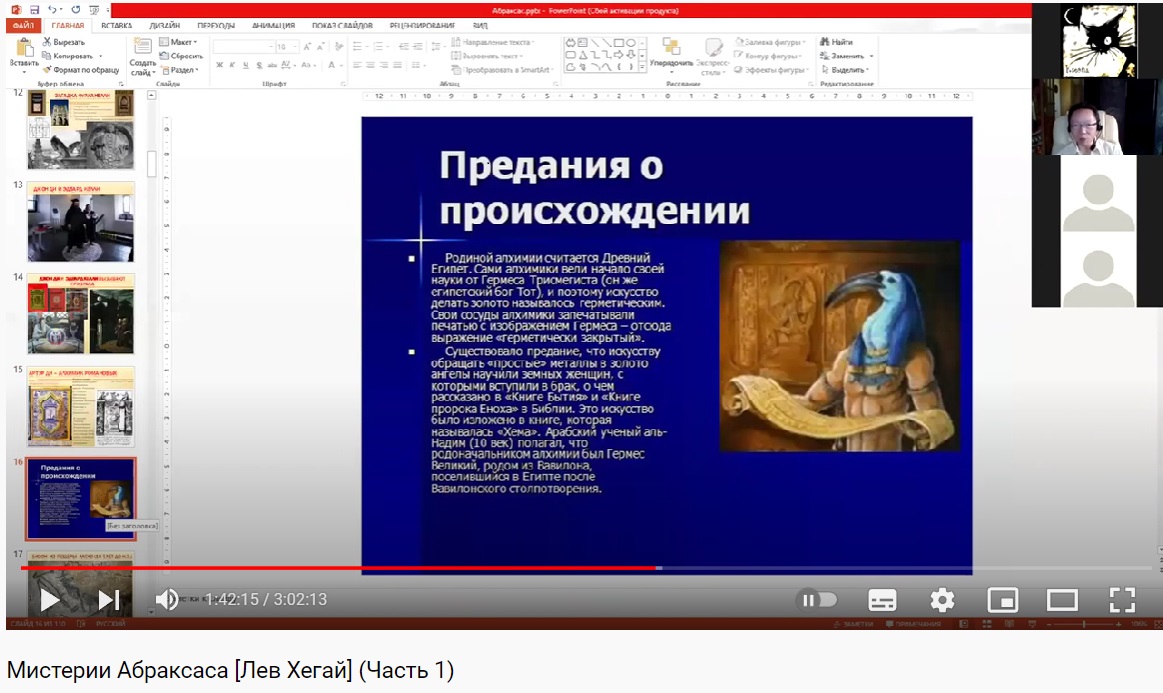This screenshot has width=1163, height=693.
Task: Toggle subtitles/closed captions button
Action: tap(882, 600)
